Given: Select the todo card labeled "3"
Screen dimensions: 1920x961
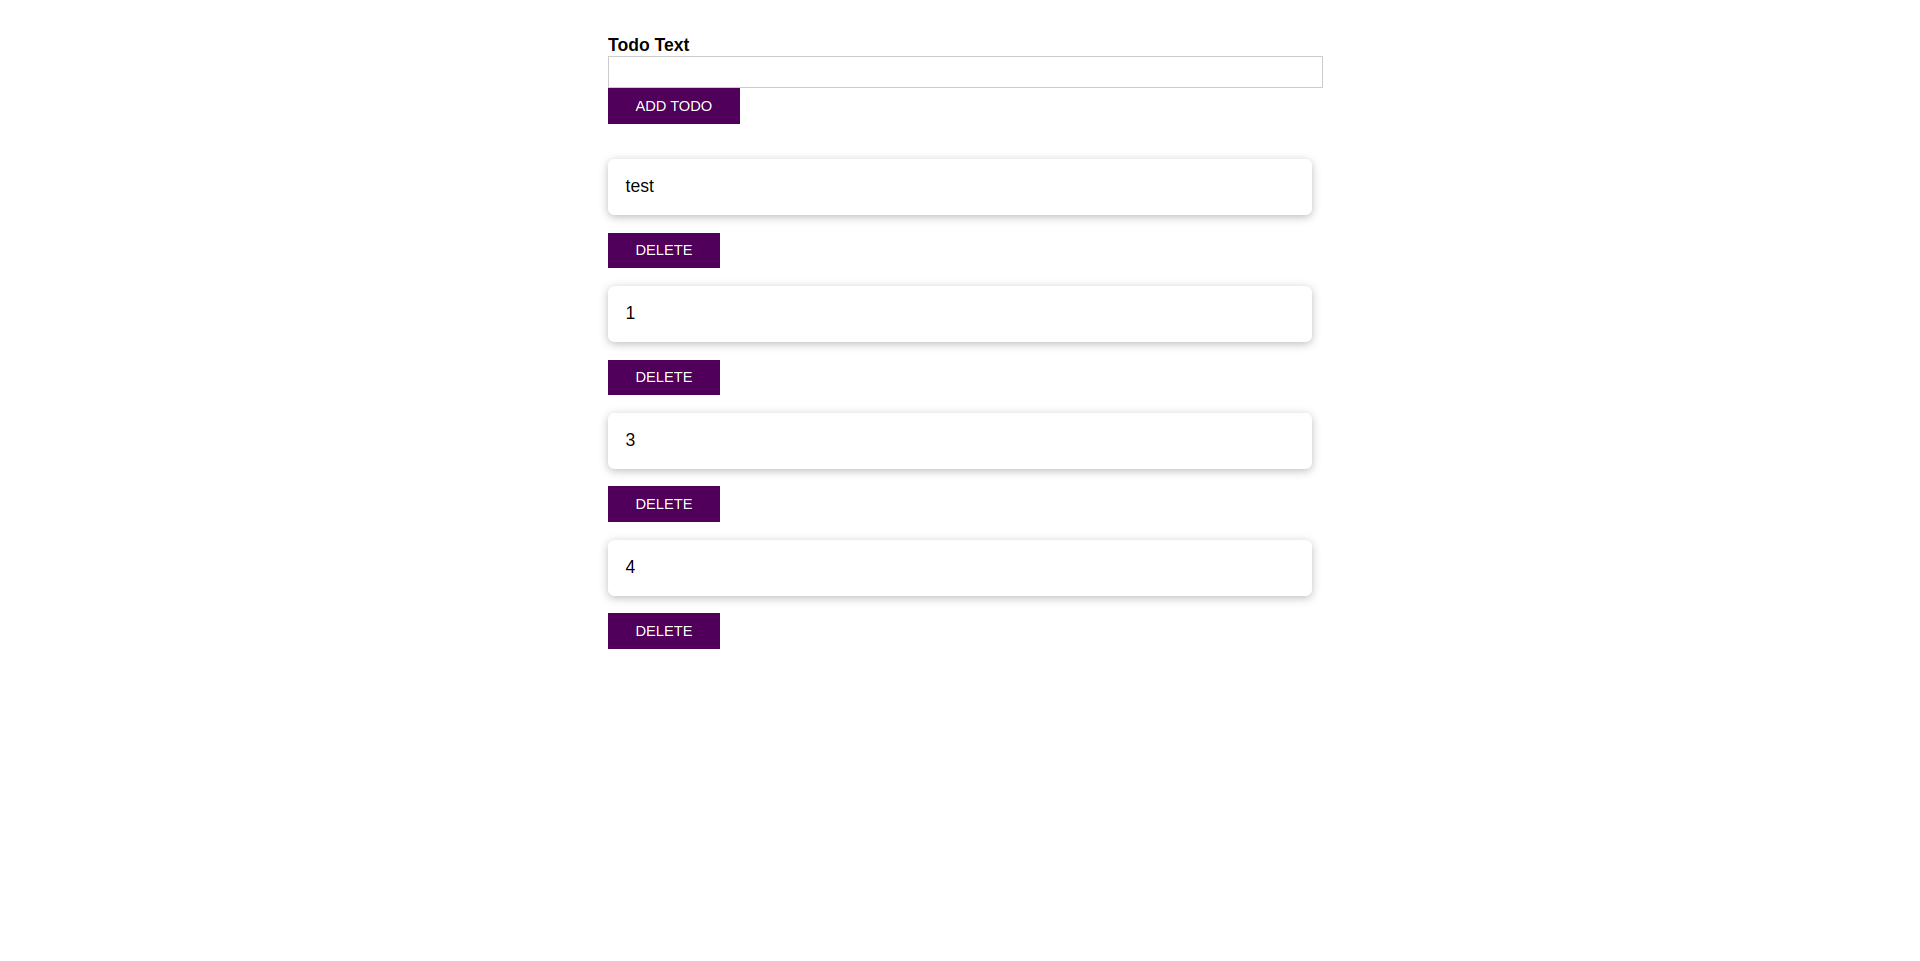Looking at the screenshot, I should coord(959,440).
